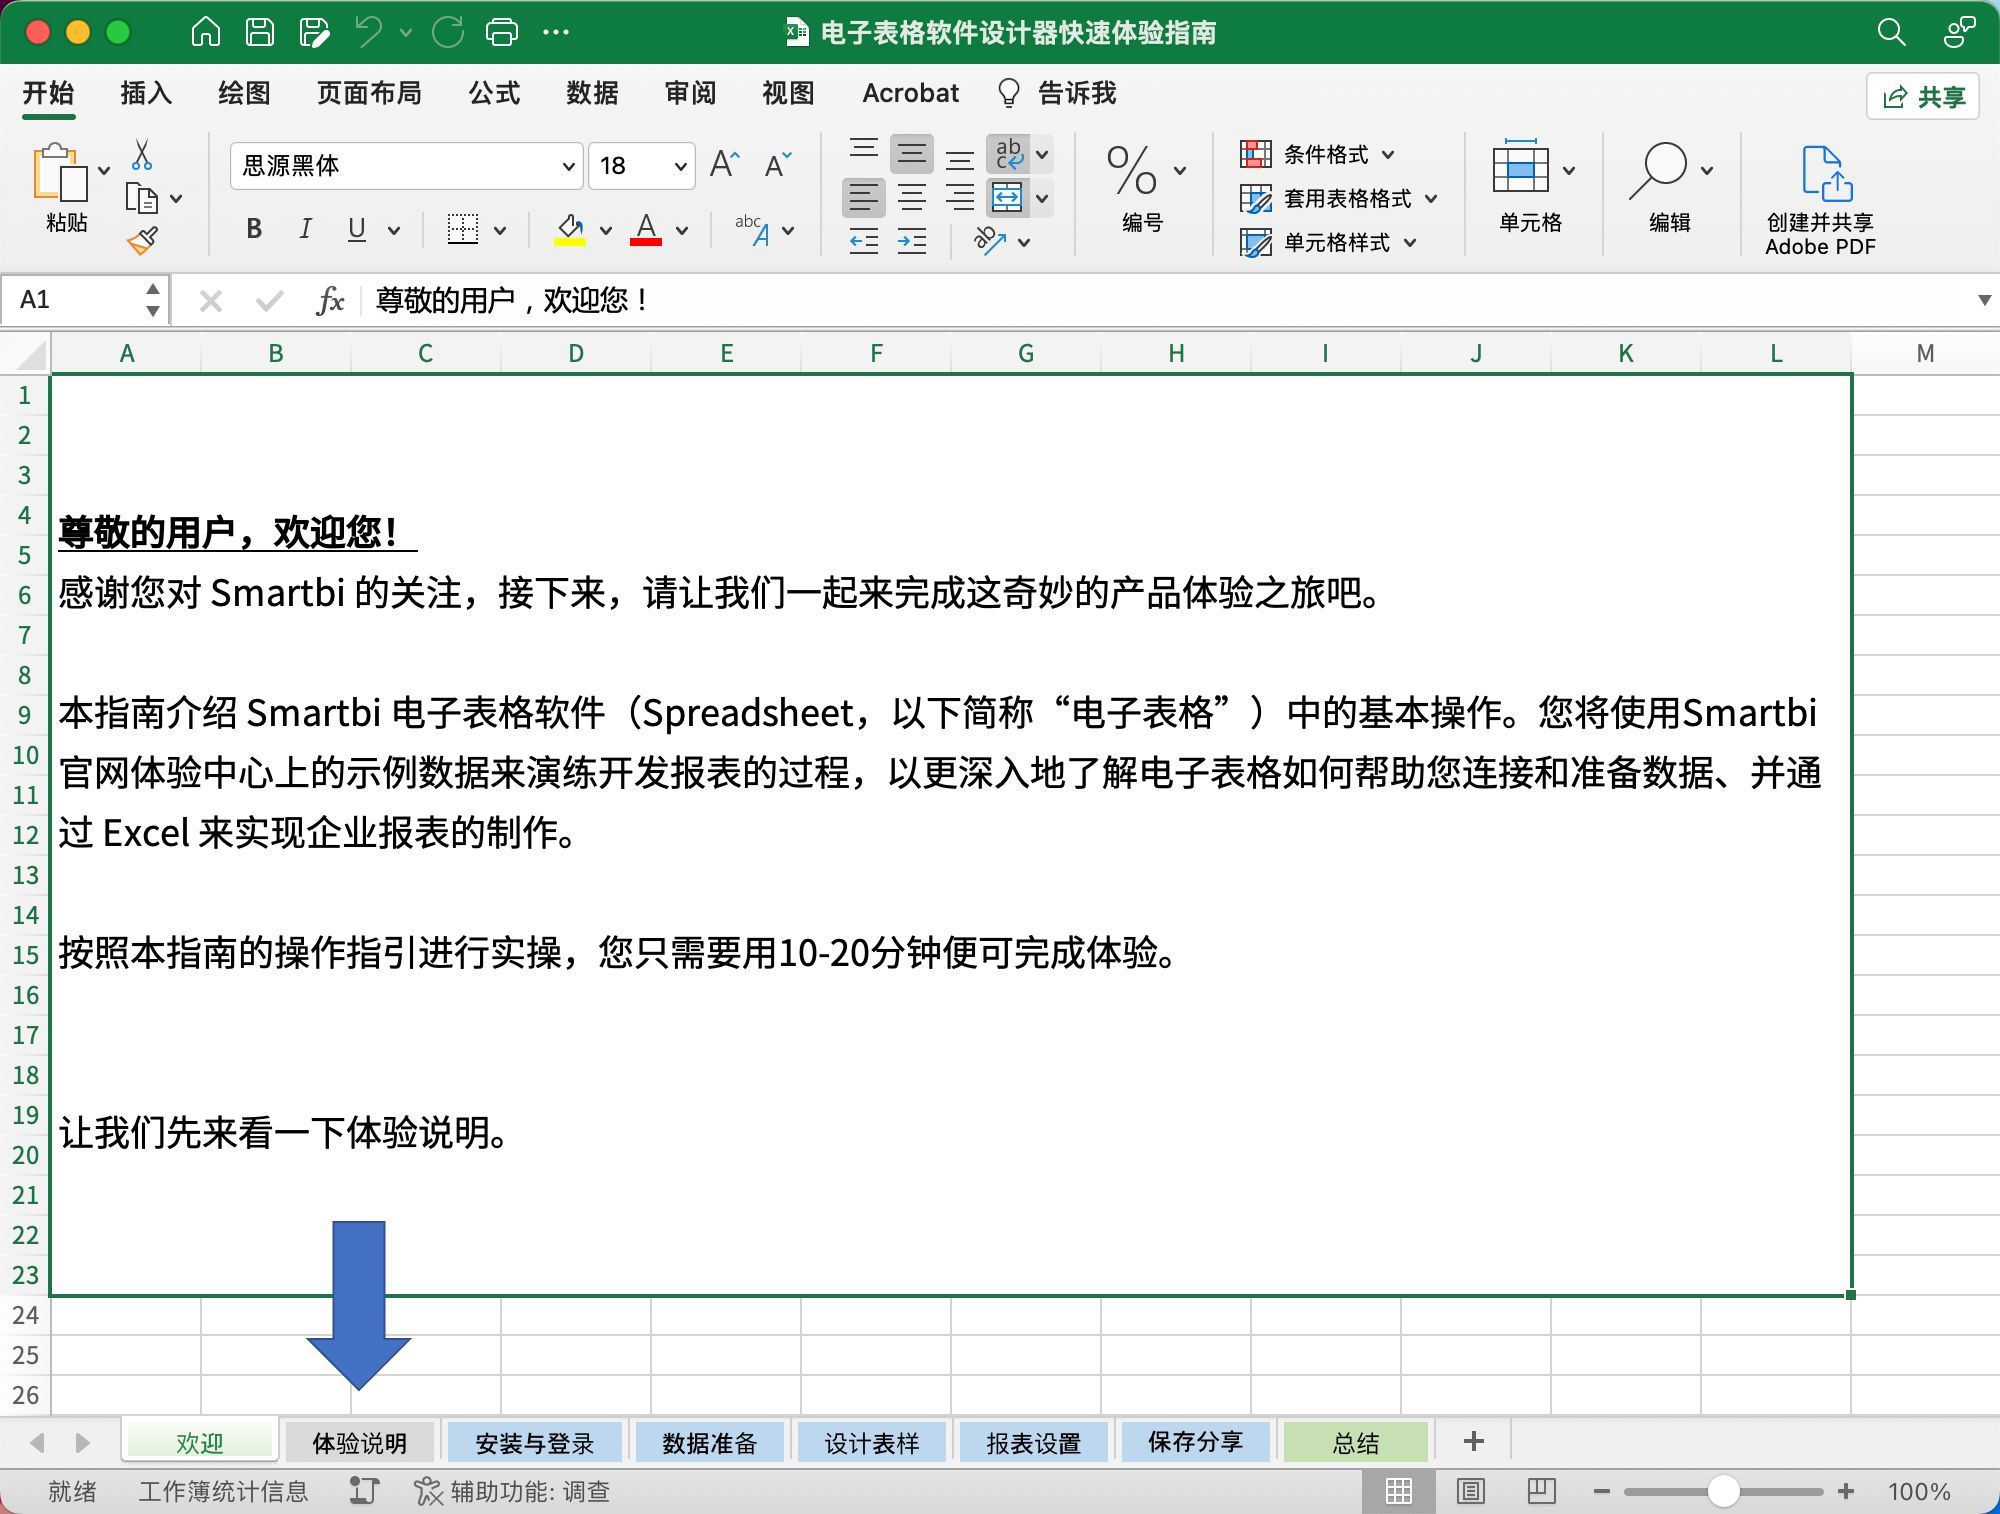2000x1514 pixels.
Task: Click the phonetic guide abc icon
Action: click(752, 229)
